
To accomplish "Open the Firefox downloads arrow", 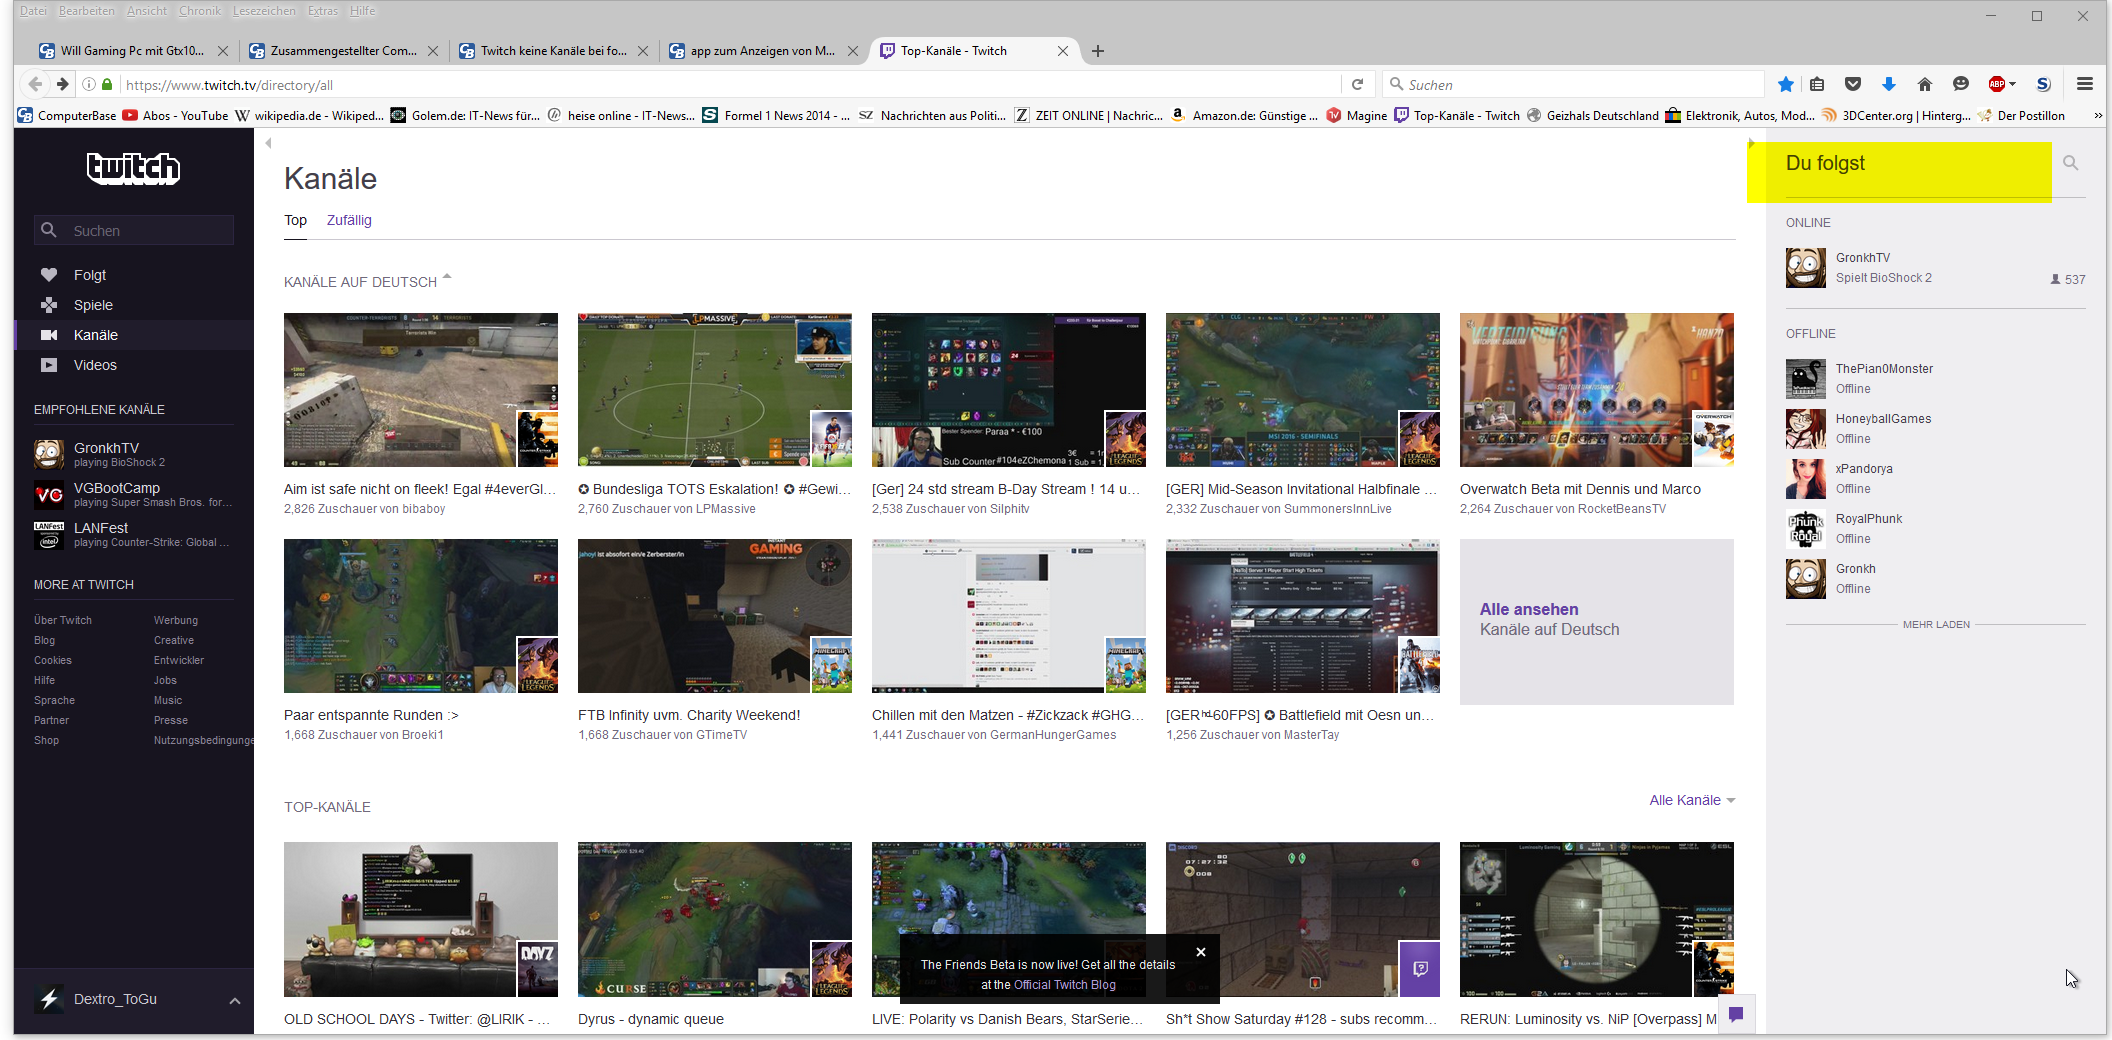I will [1888, 84].
